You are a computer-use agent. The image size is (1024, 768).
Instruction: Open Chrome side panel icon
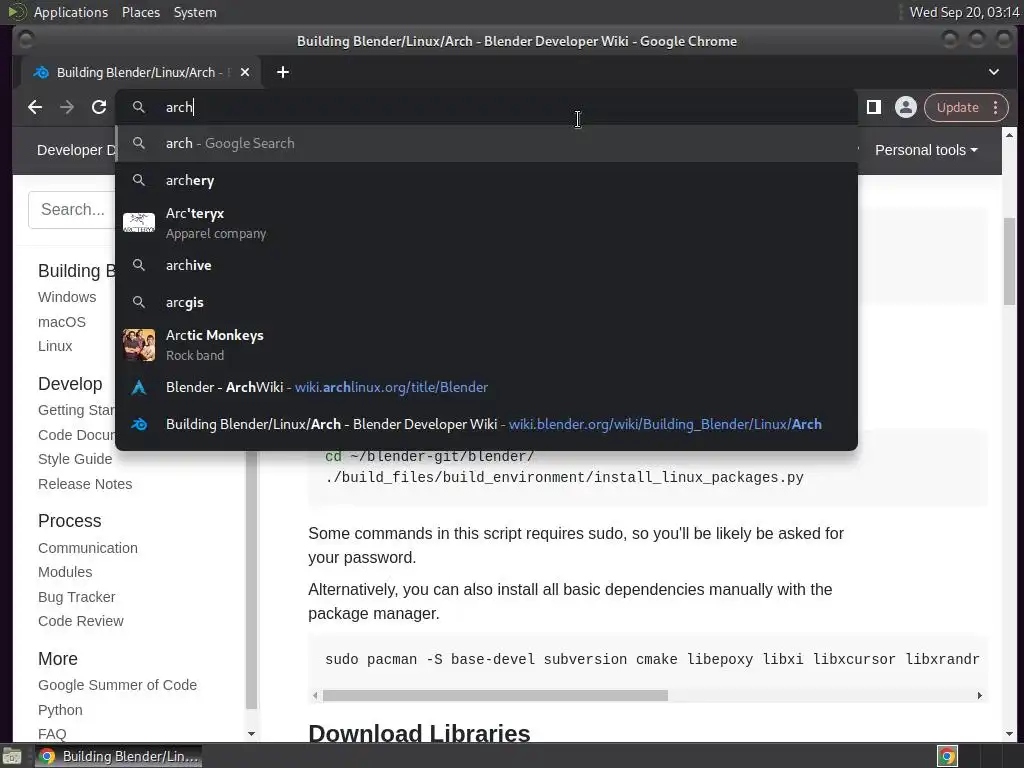874,107
